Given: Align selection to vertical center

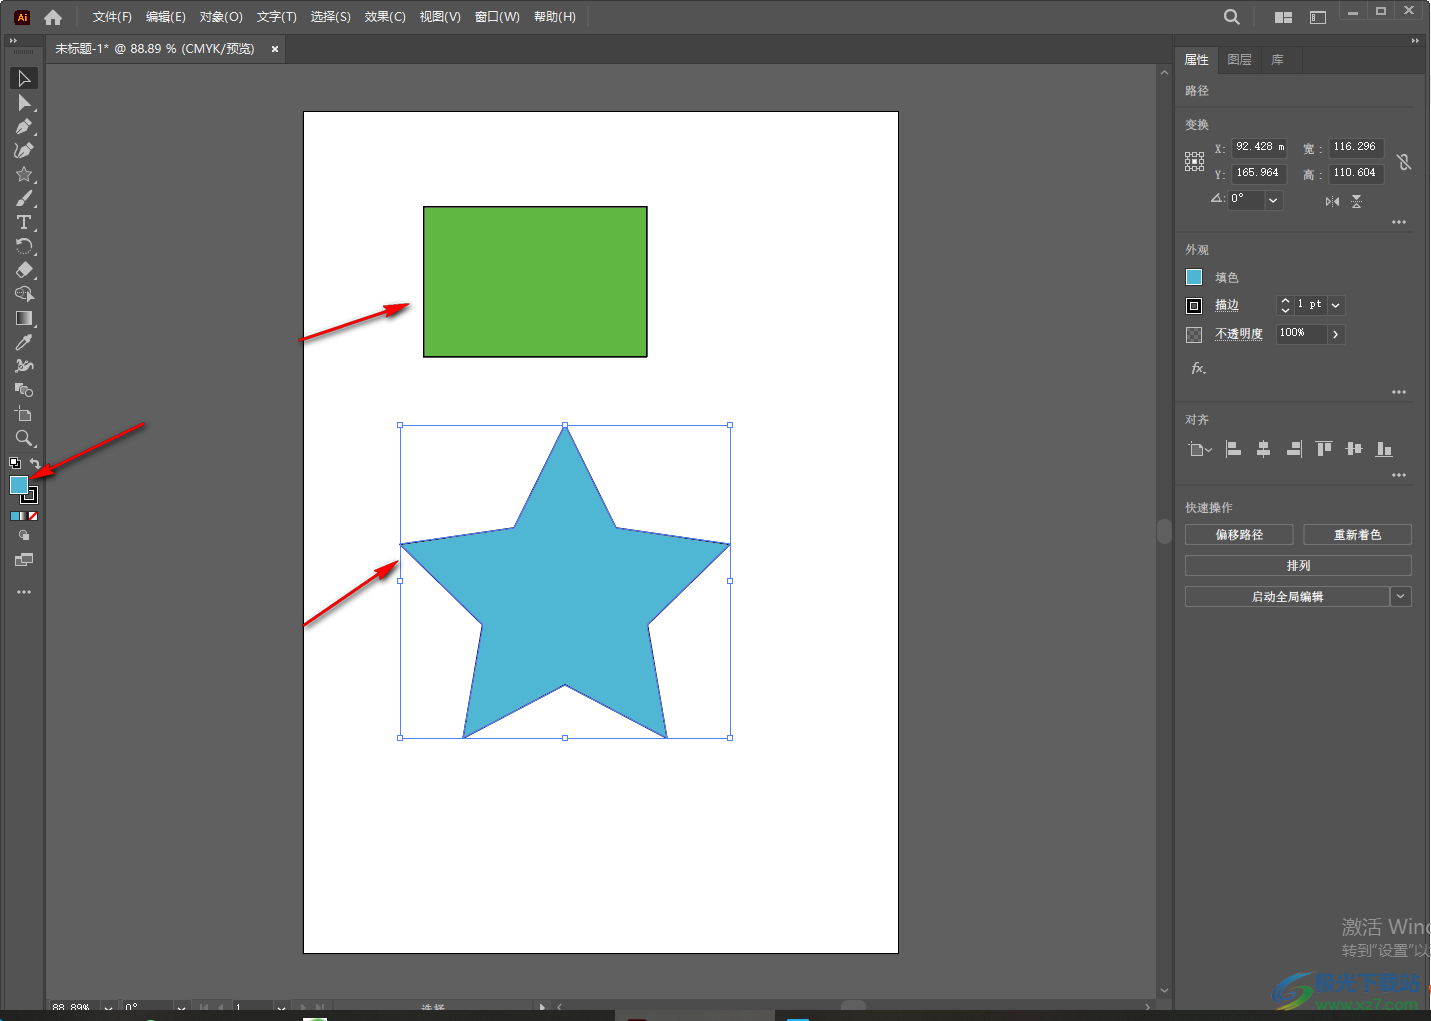Looking at the screenshot, I should tap(1354, 449).
